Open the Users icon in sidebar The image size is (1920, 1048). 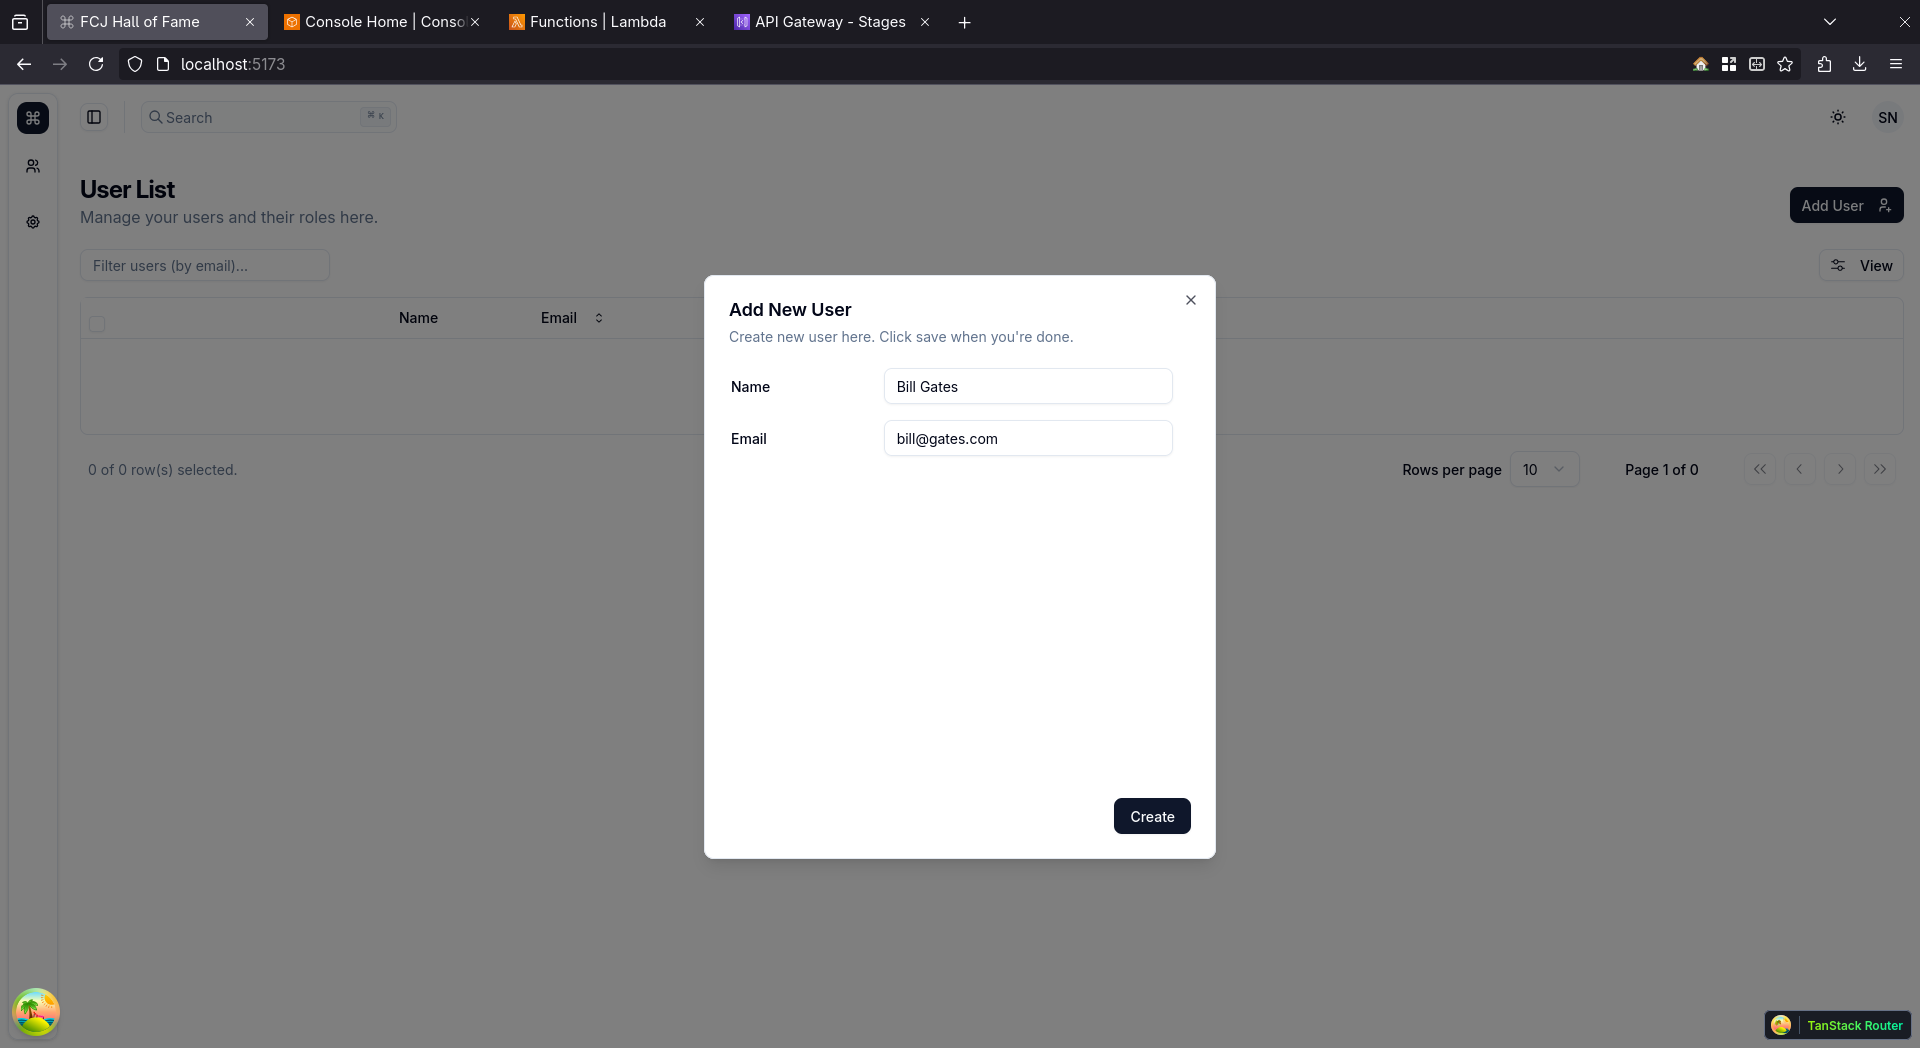[33, 166]
